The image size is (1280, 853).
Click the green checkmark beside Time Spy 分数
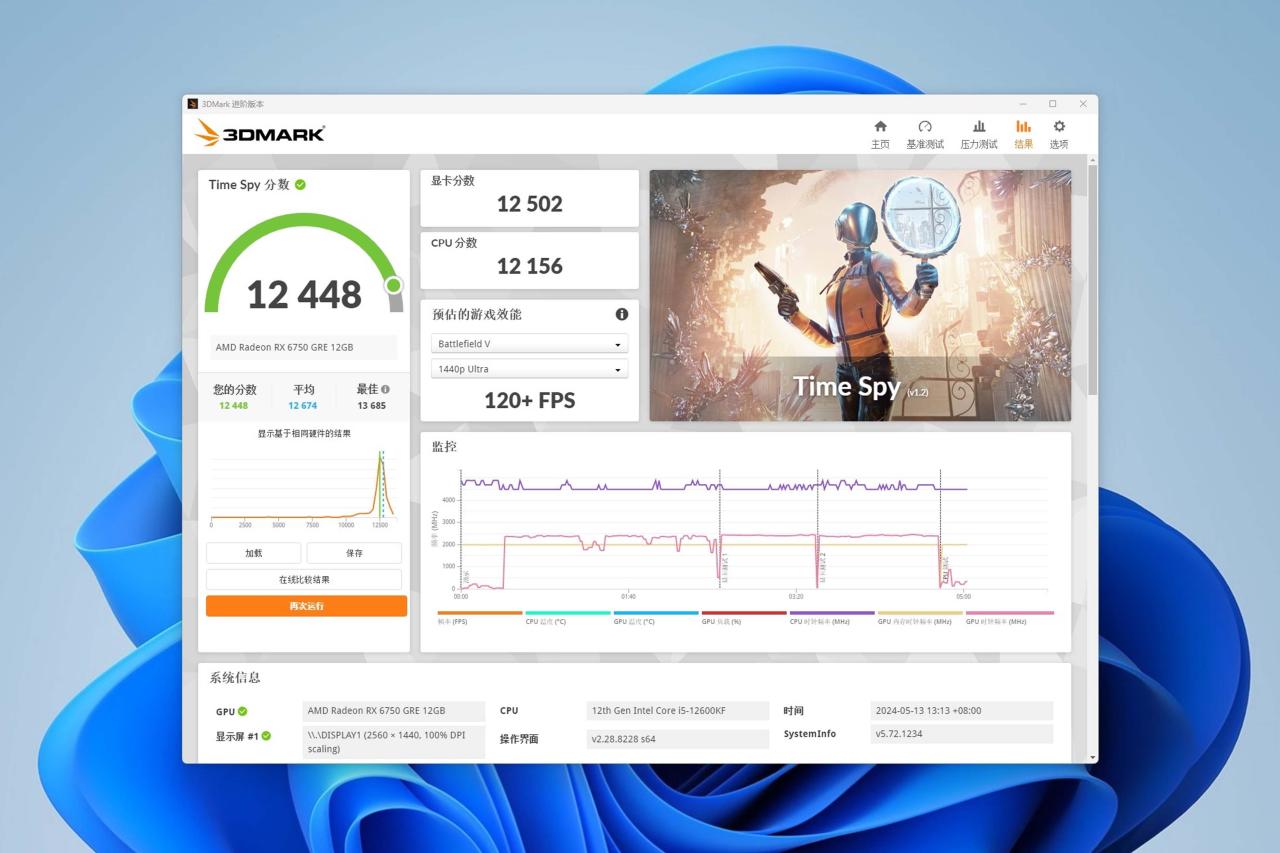(x=300, y=184)
